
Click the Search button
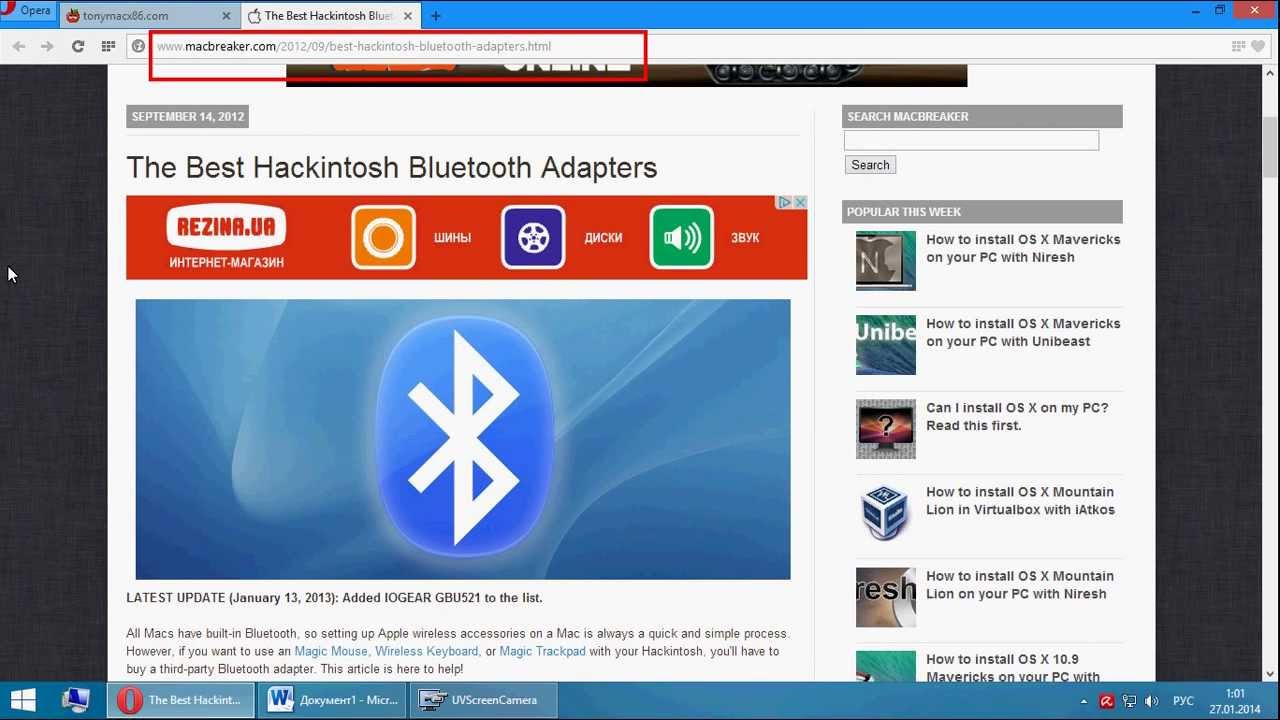pos(870,165)
